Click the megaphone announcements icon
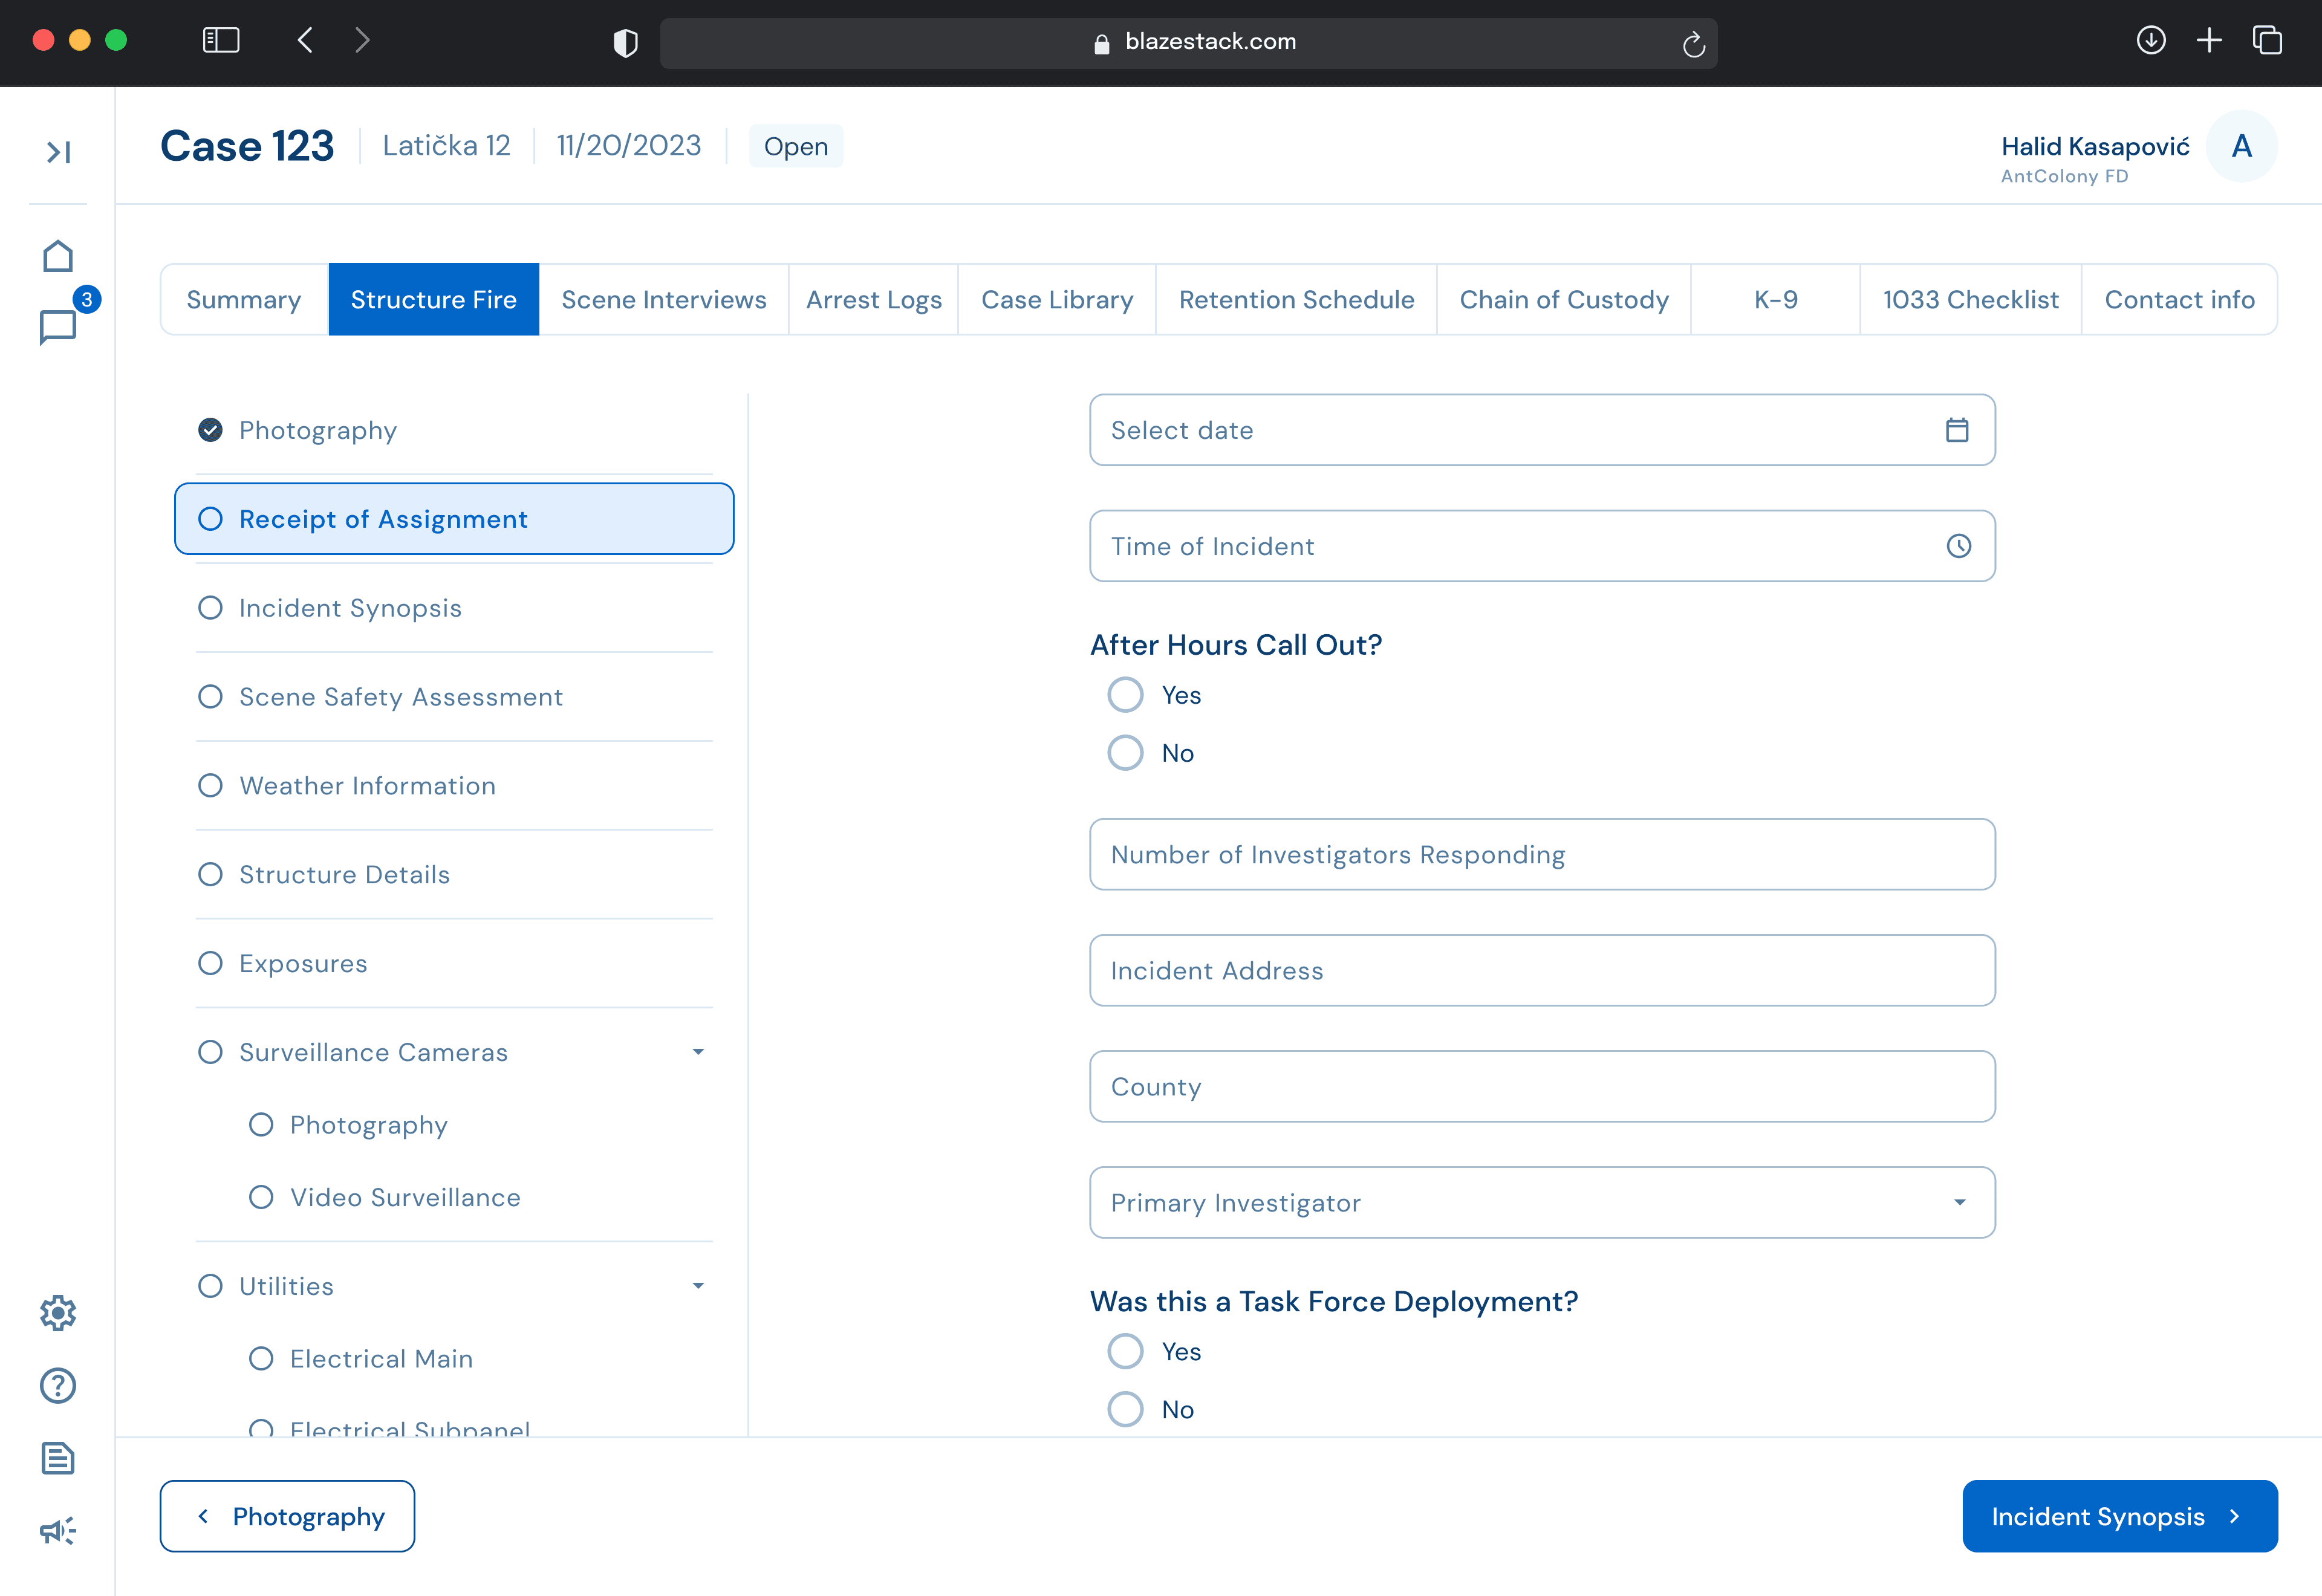2322x1596 pixels. [58, 1530]
